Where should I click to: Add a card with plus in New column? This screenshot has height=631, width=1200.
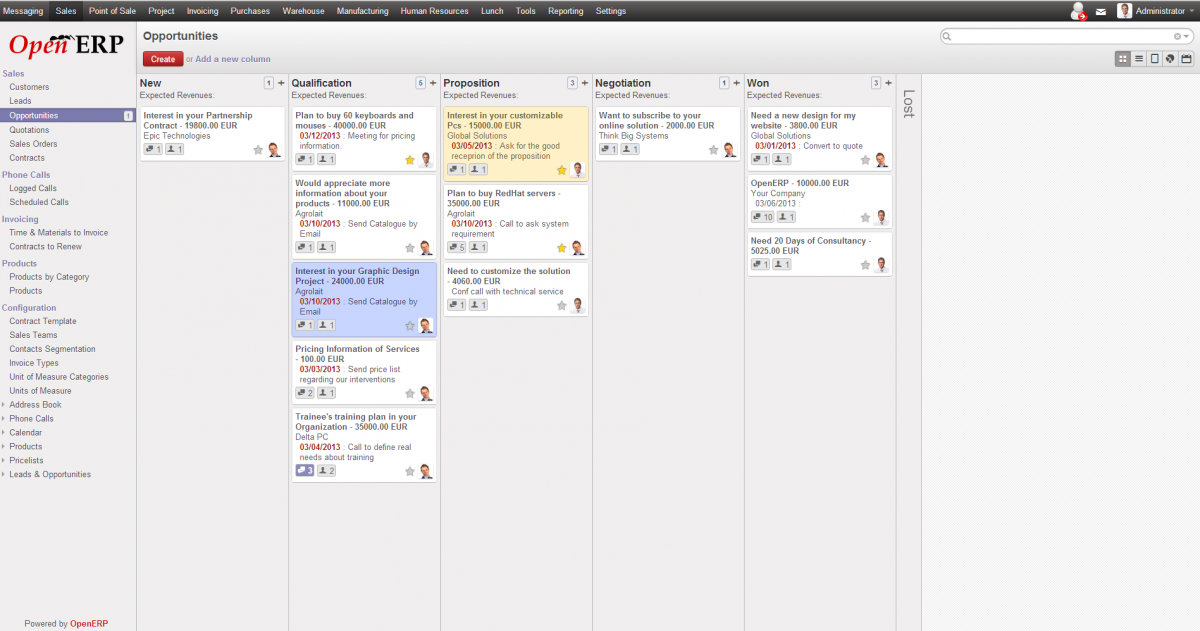(281, 83)
